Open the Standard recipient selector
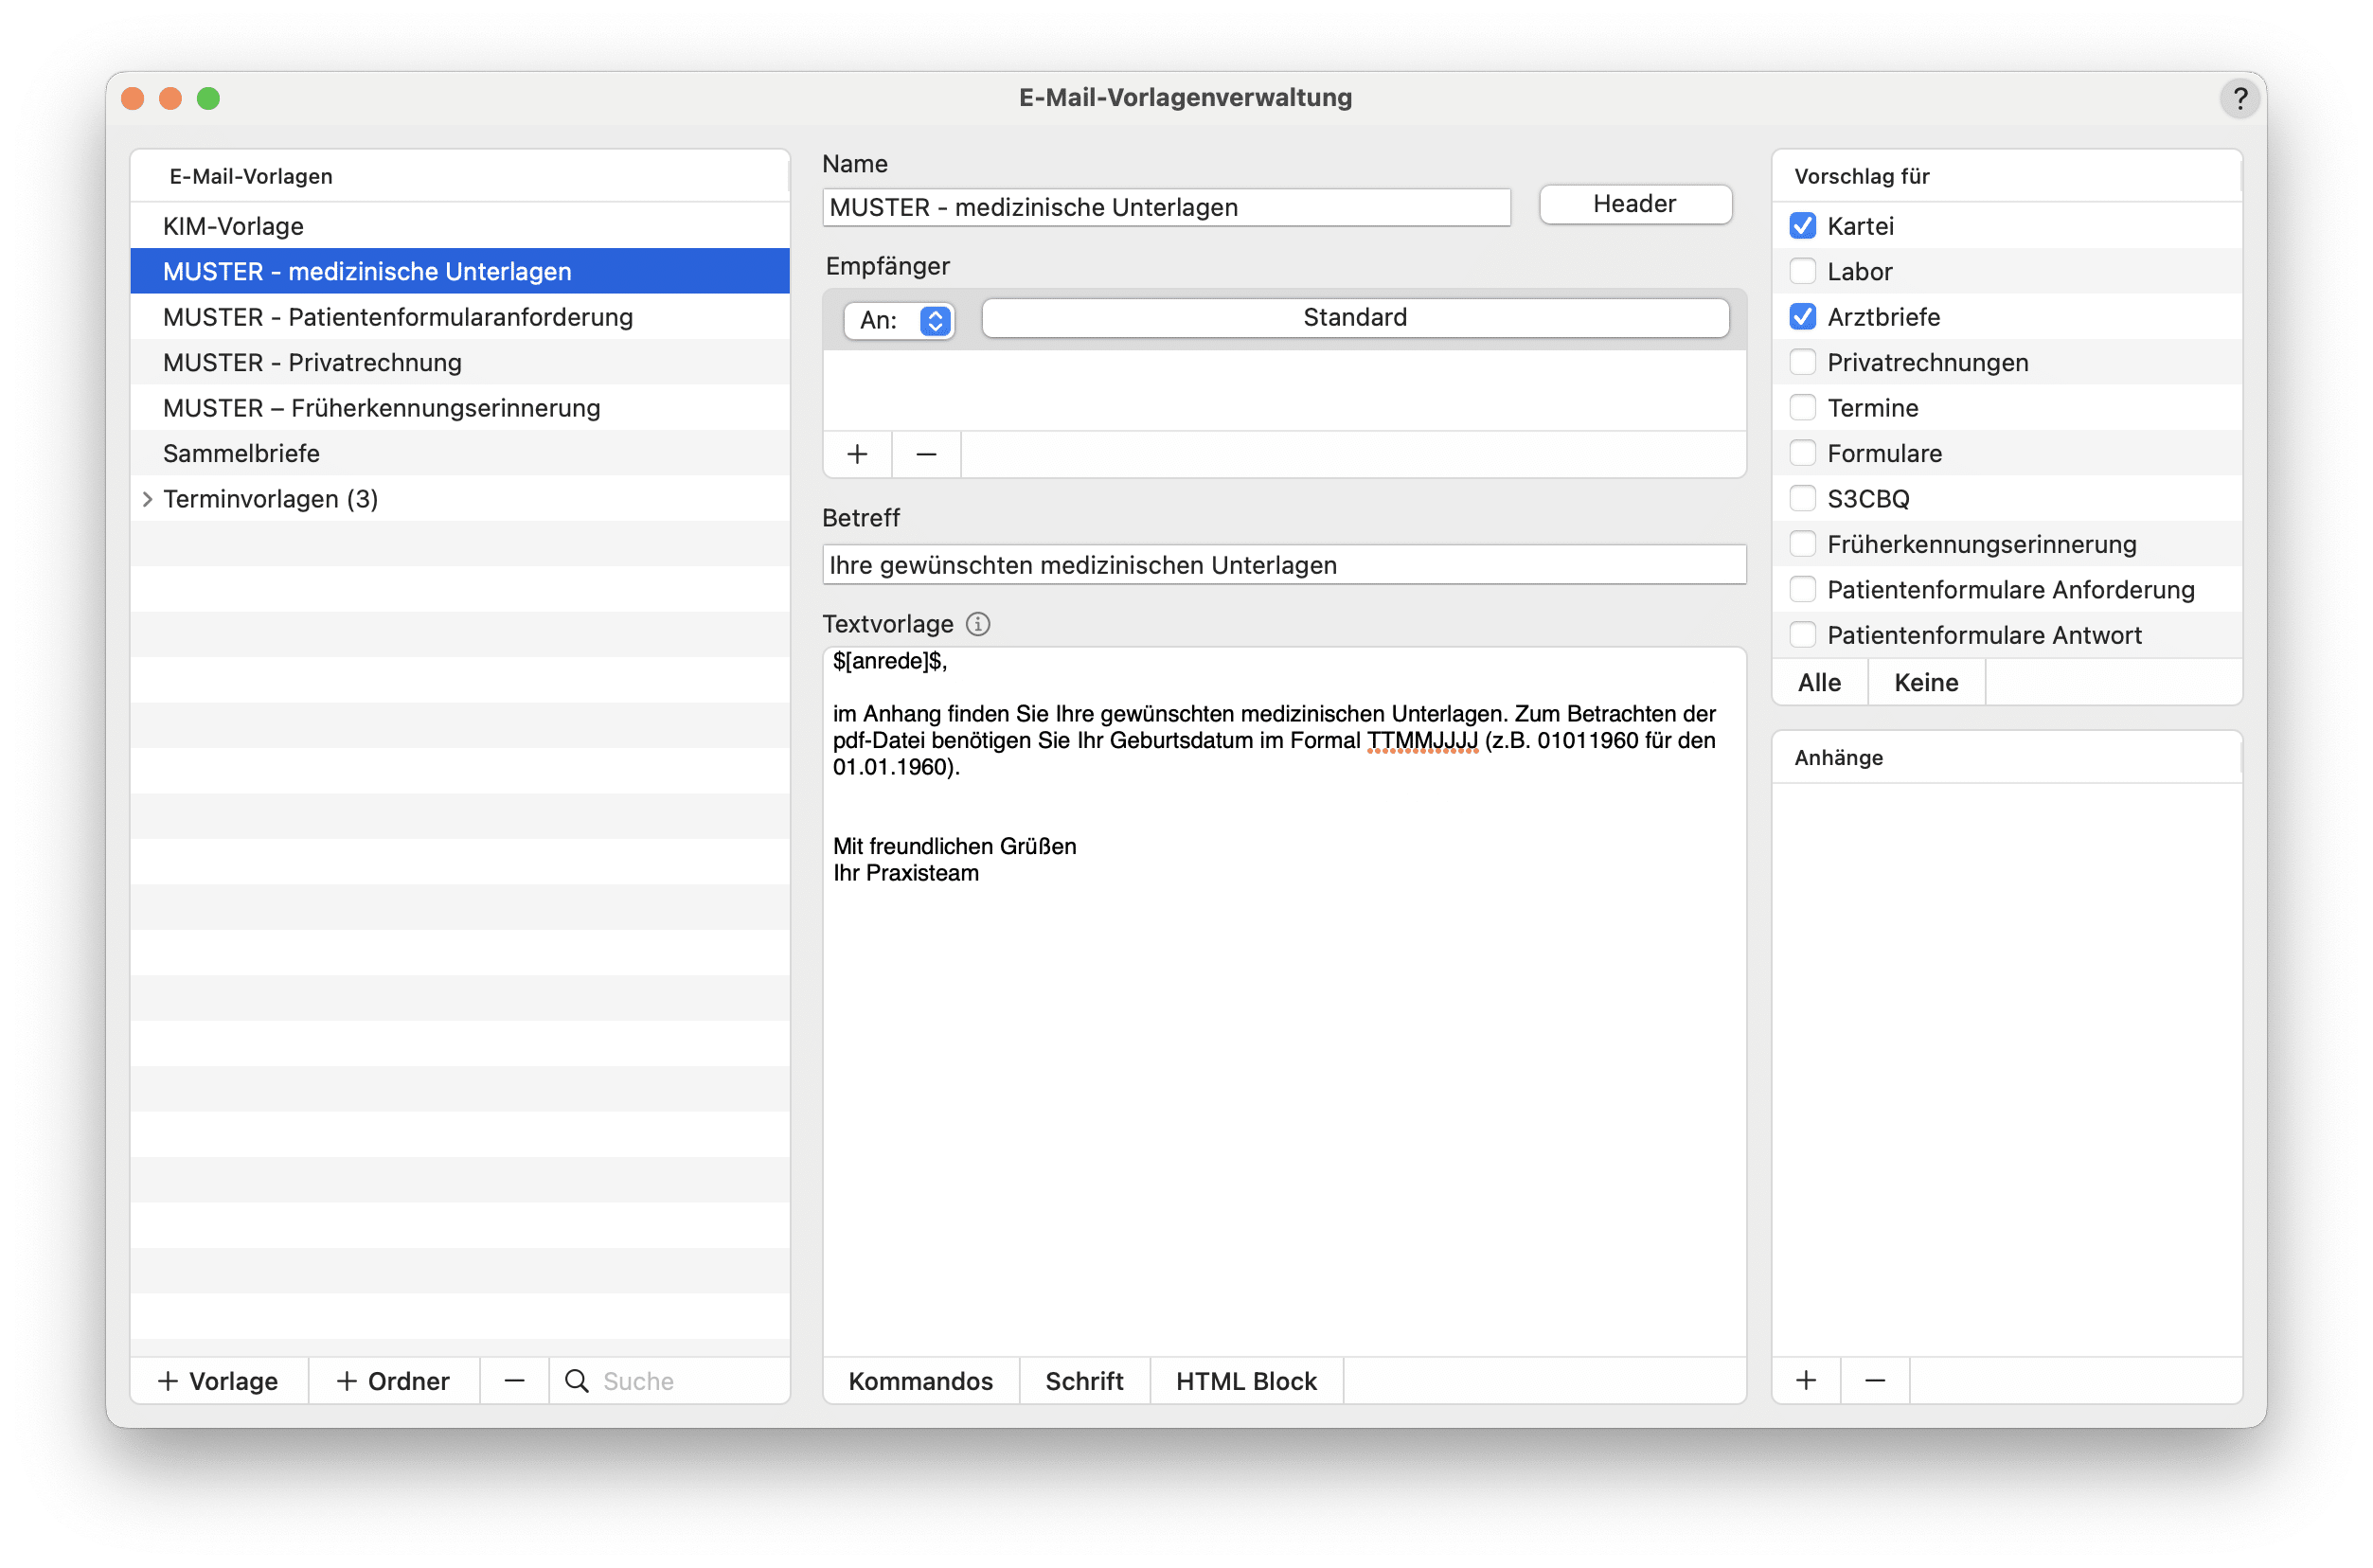 (1354, 317)
